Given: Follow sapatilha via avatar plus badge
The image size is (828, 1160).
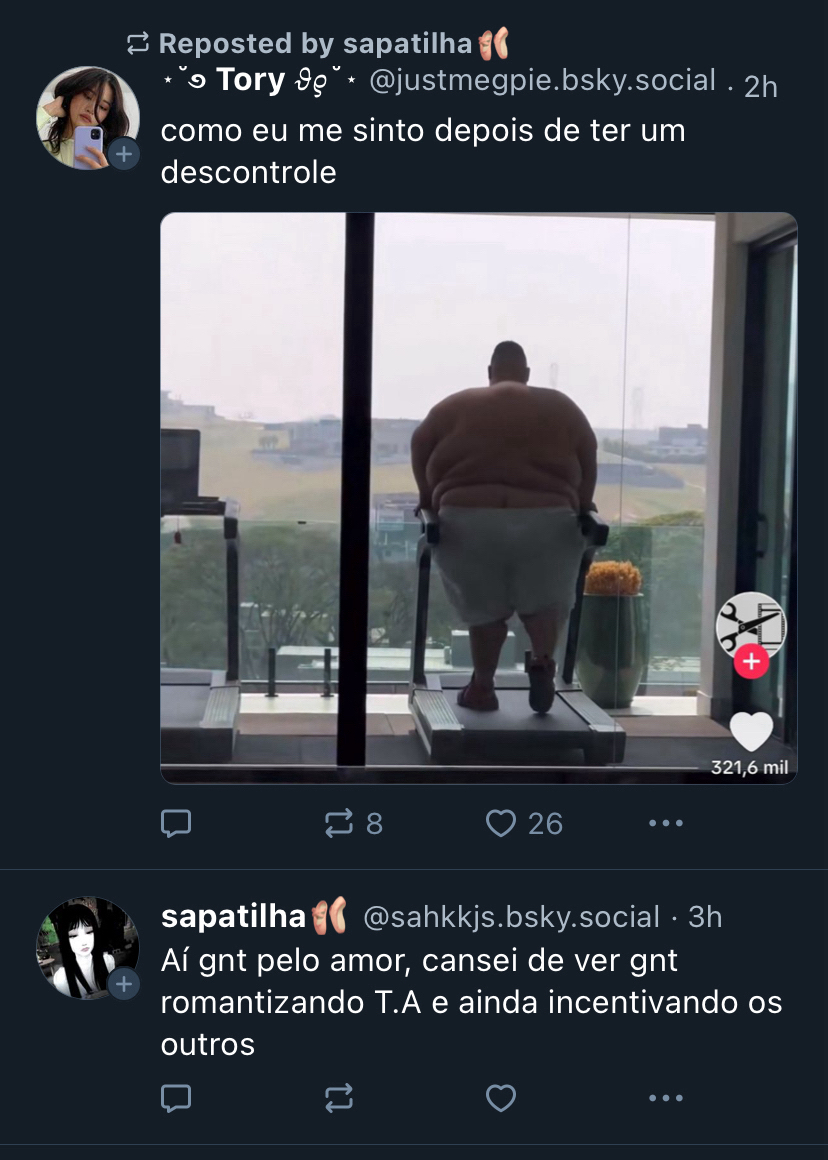Looking at the screenshot, I should [124, 984].
